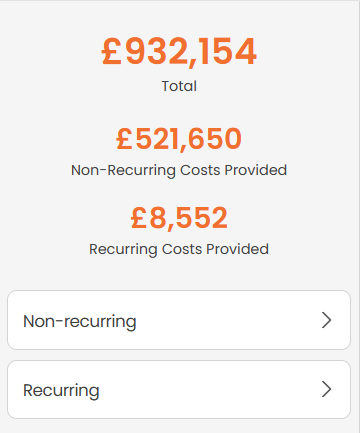Select the Non-recurring text label in card
Viewport: 360px width, 433px height.
[x=80, y=322]
